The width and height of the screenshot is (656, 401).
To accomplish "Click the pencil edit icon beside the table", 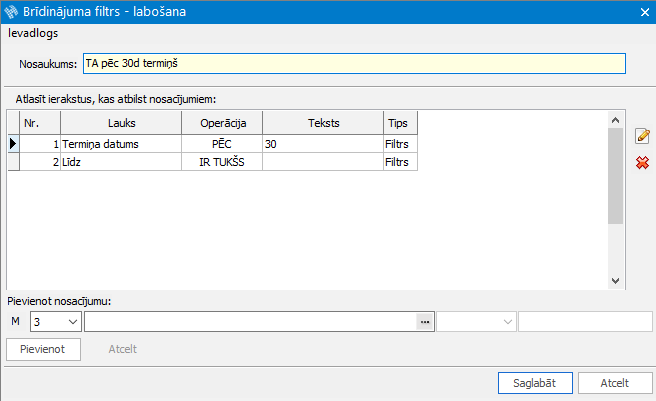I will tap(642, 136).
